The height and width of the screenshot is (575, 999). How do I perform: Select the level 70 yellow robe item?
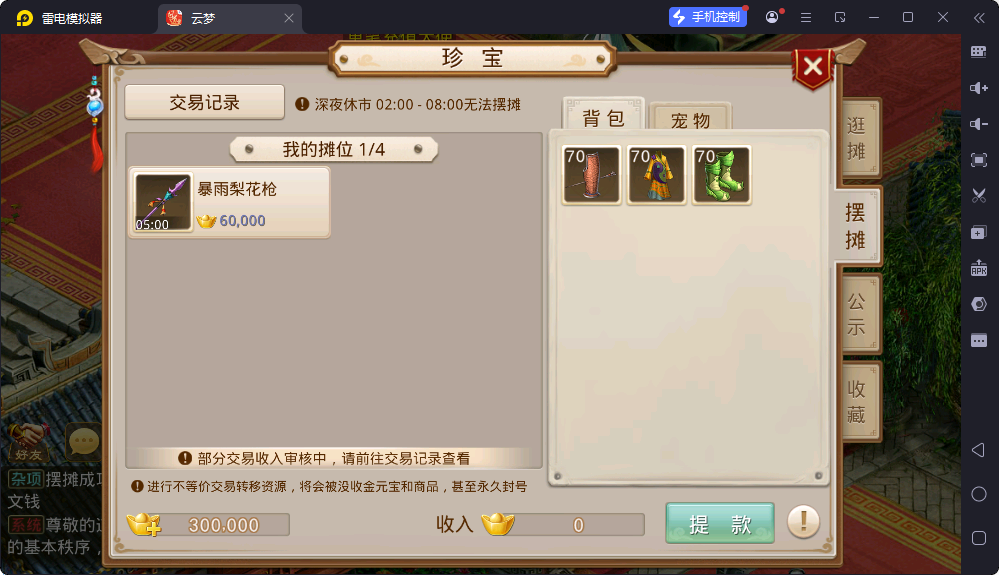[x=656, y=175]
